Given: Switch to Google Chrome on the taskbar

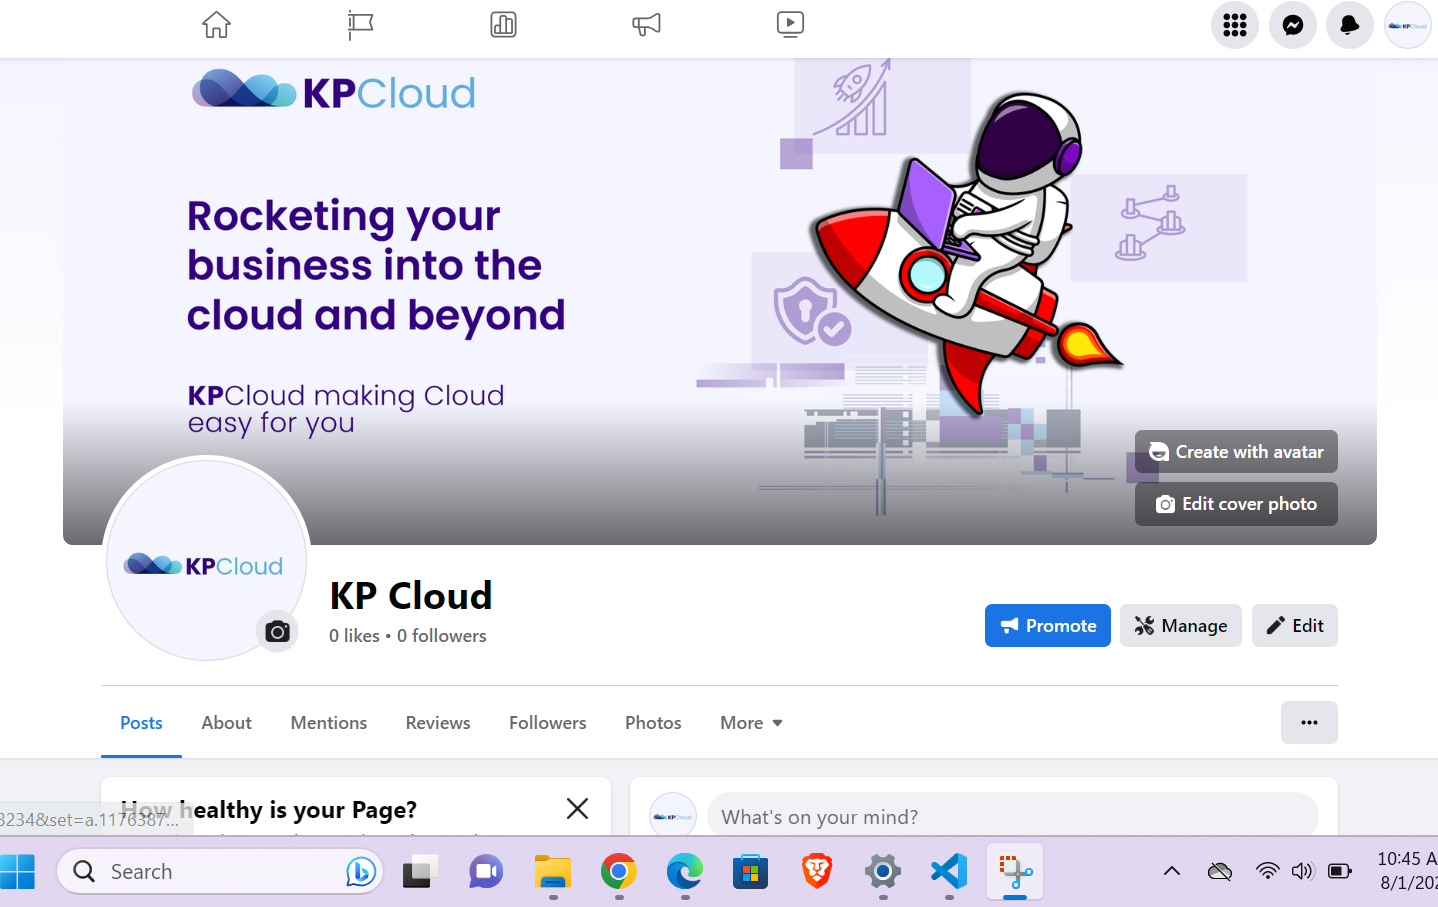Looking at the screenshot, I should point(619,872).
